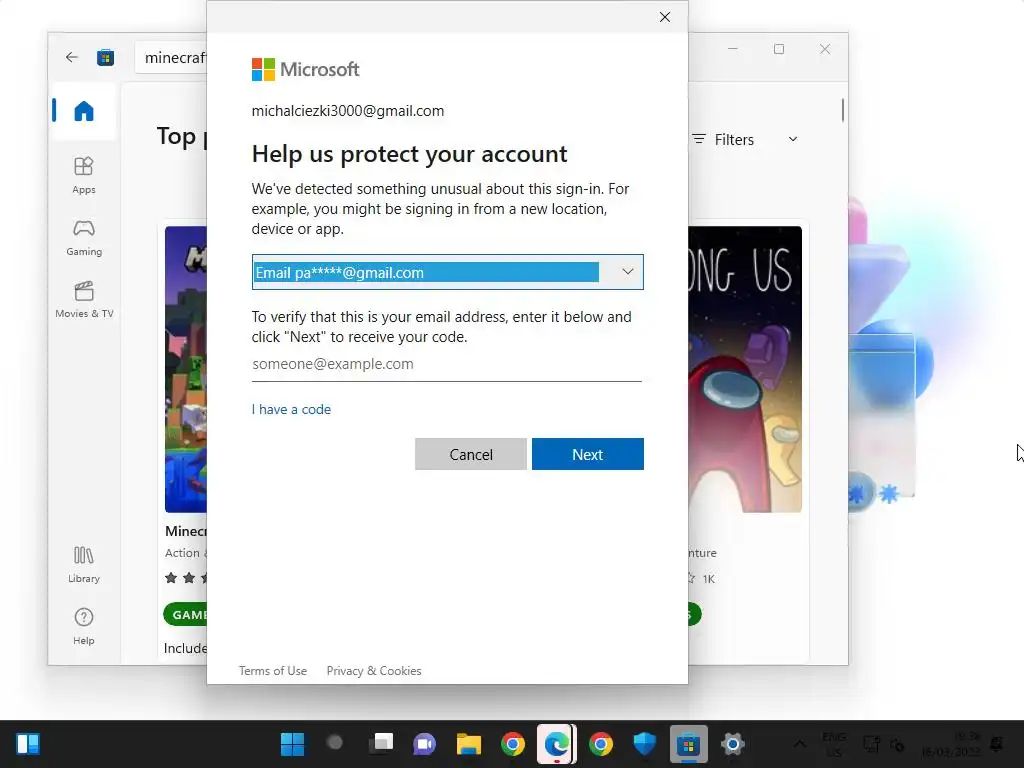Open the Minecraft game thumbnail
1024x768 pixels.
186,369
